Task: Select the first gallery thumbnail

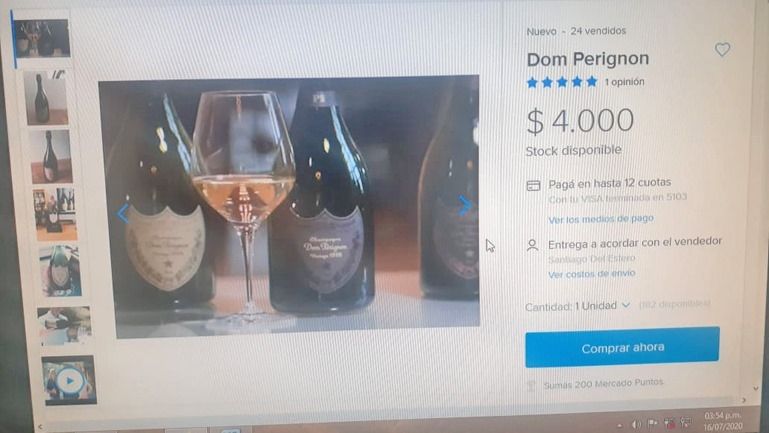Action: pos(43,38)
